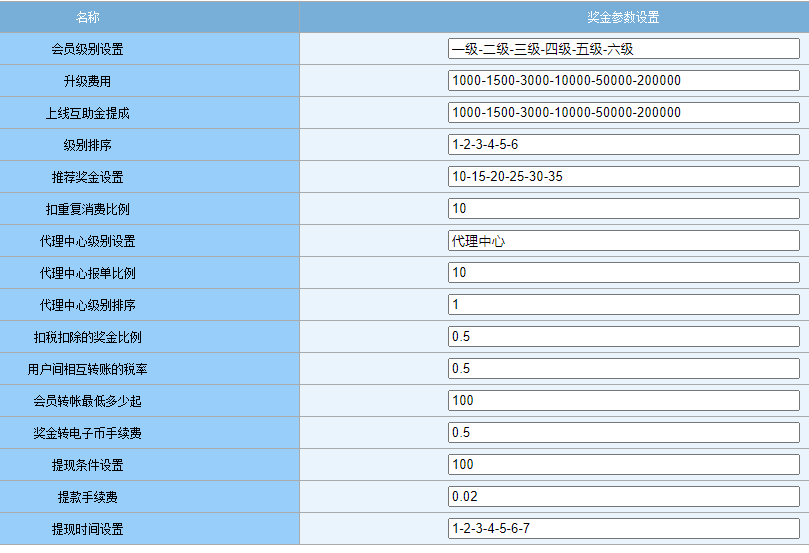The width and height of the screenshot is (809, 553).
Task: Edit the 推荐奖金设置 input field
Action: 624,177
